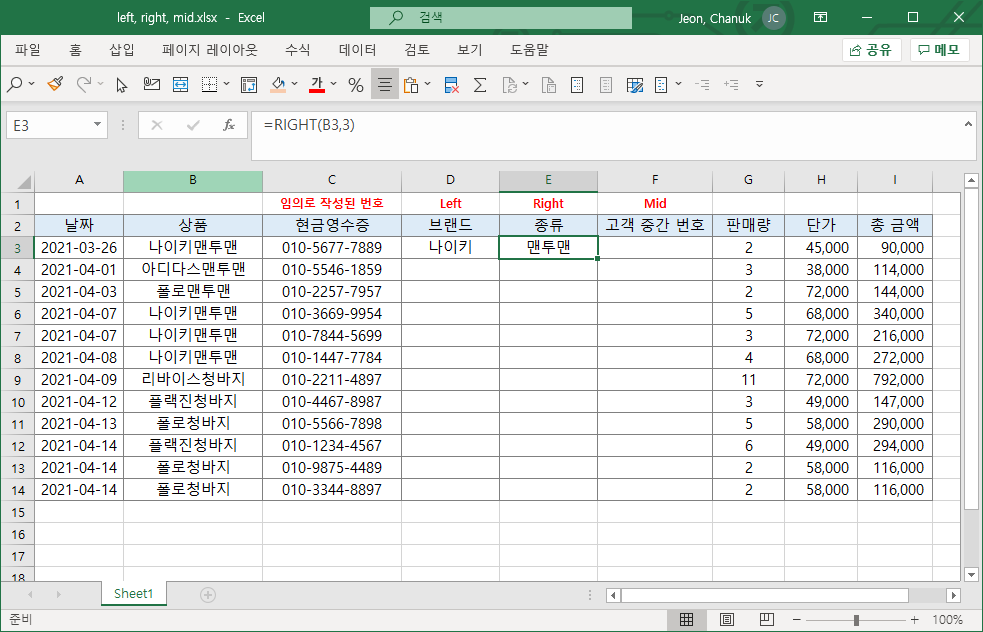Image resolution: width=983 pixels, height=632 pixels.
Task: Click the 메모 comments button
Action: click(x=940, y=50)
